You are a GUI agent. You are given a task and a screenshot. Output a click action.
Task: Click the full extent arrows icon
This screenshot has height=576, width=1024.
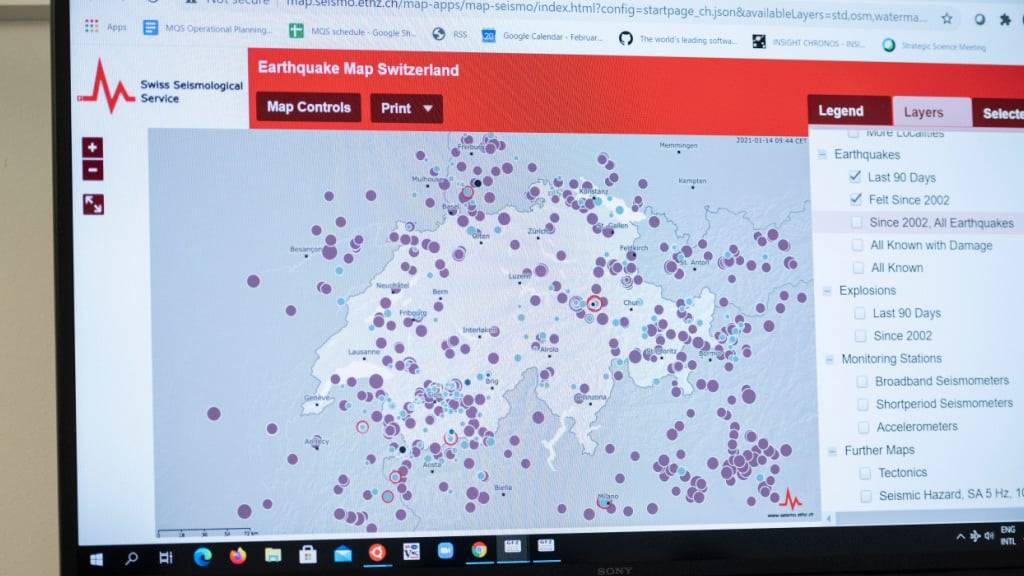point(93,204)
